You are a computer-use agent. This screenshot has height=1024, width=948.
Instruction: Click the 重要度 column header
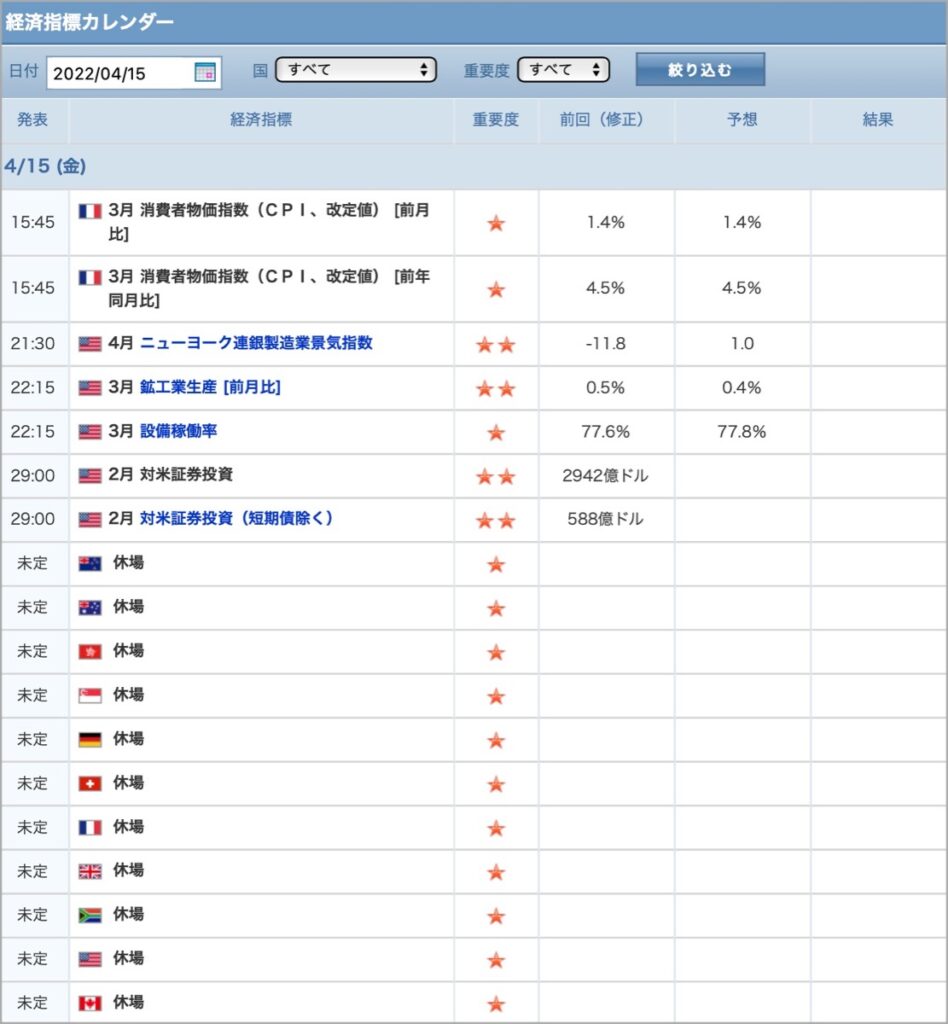[x=496, y=120]
